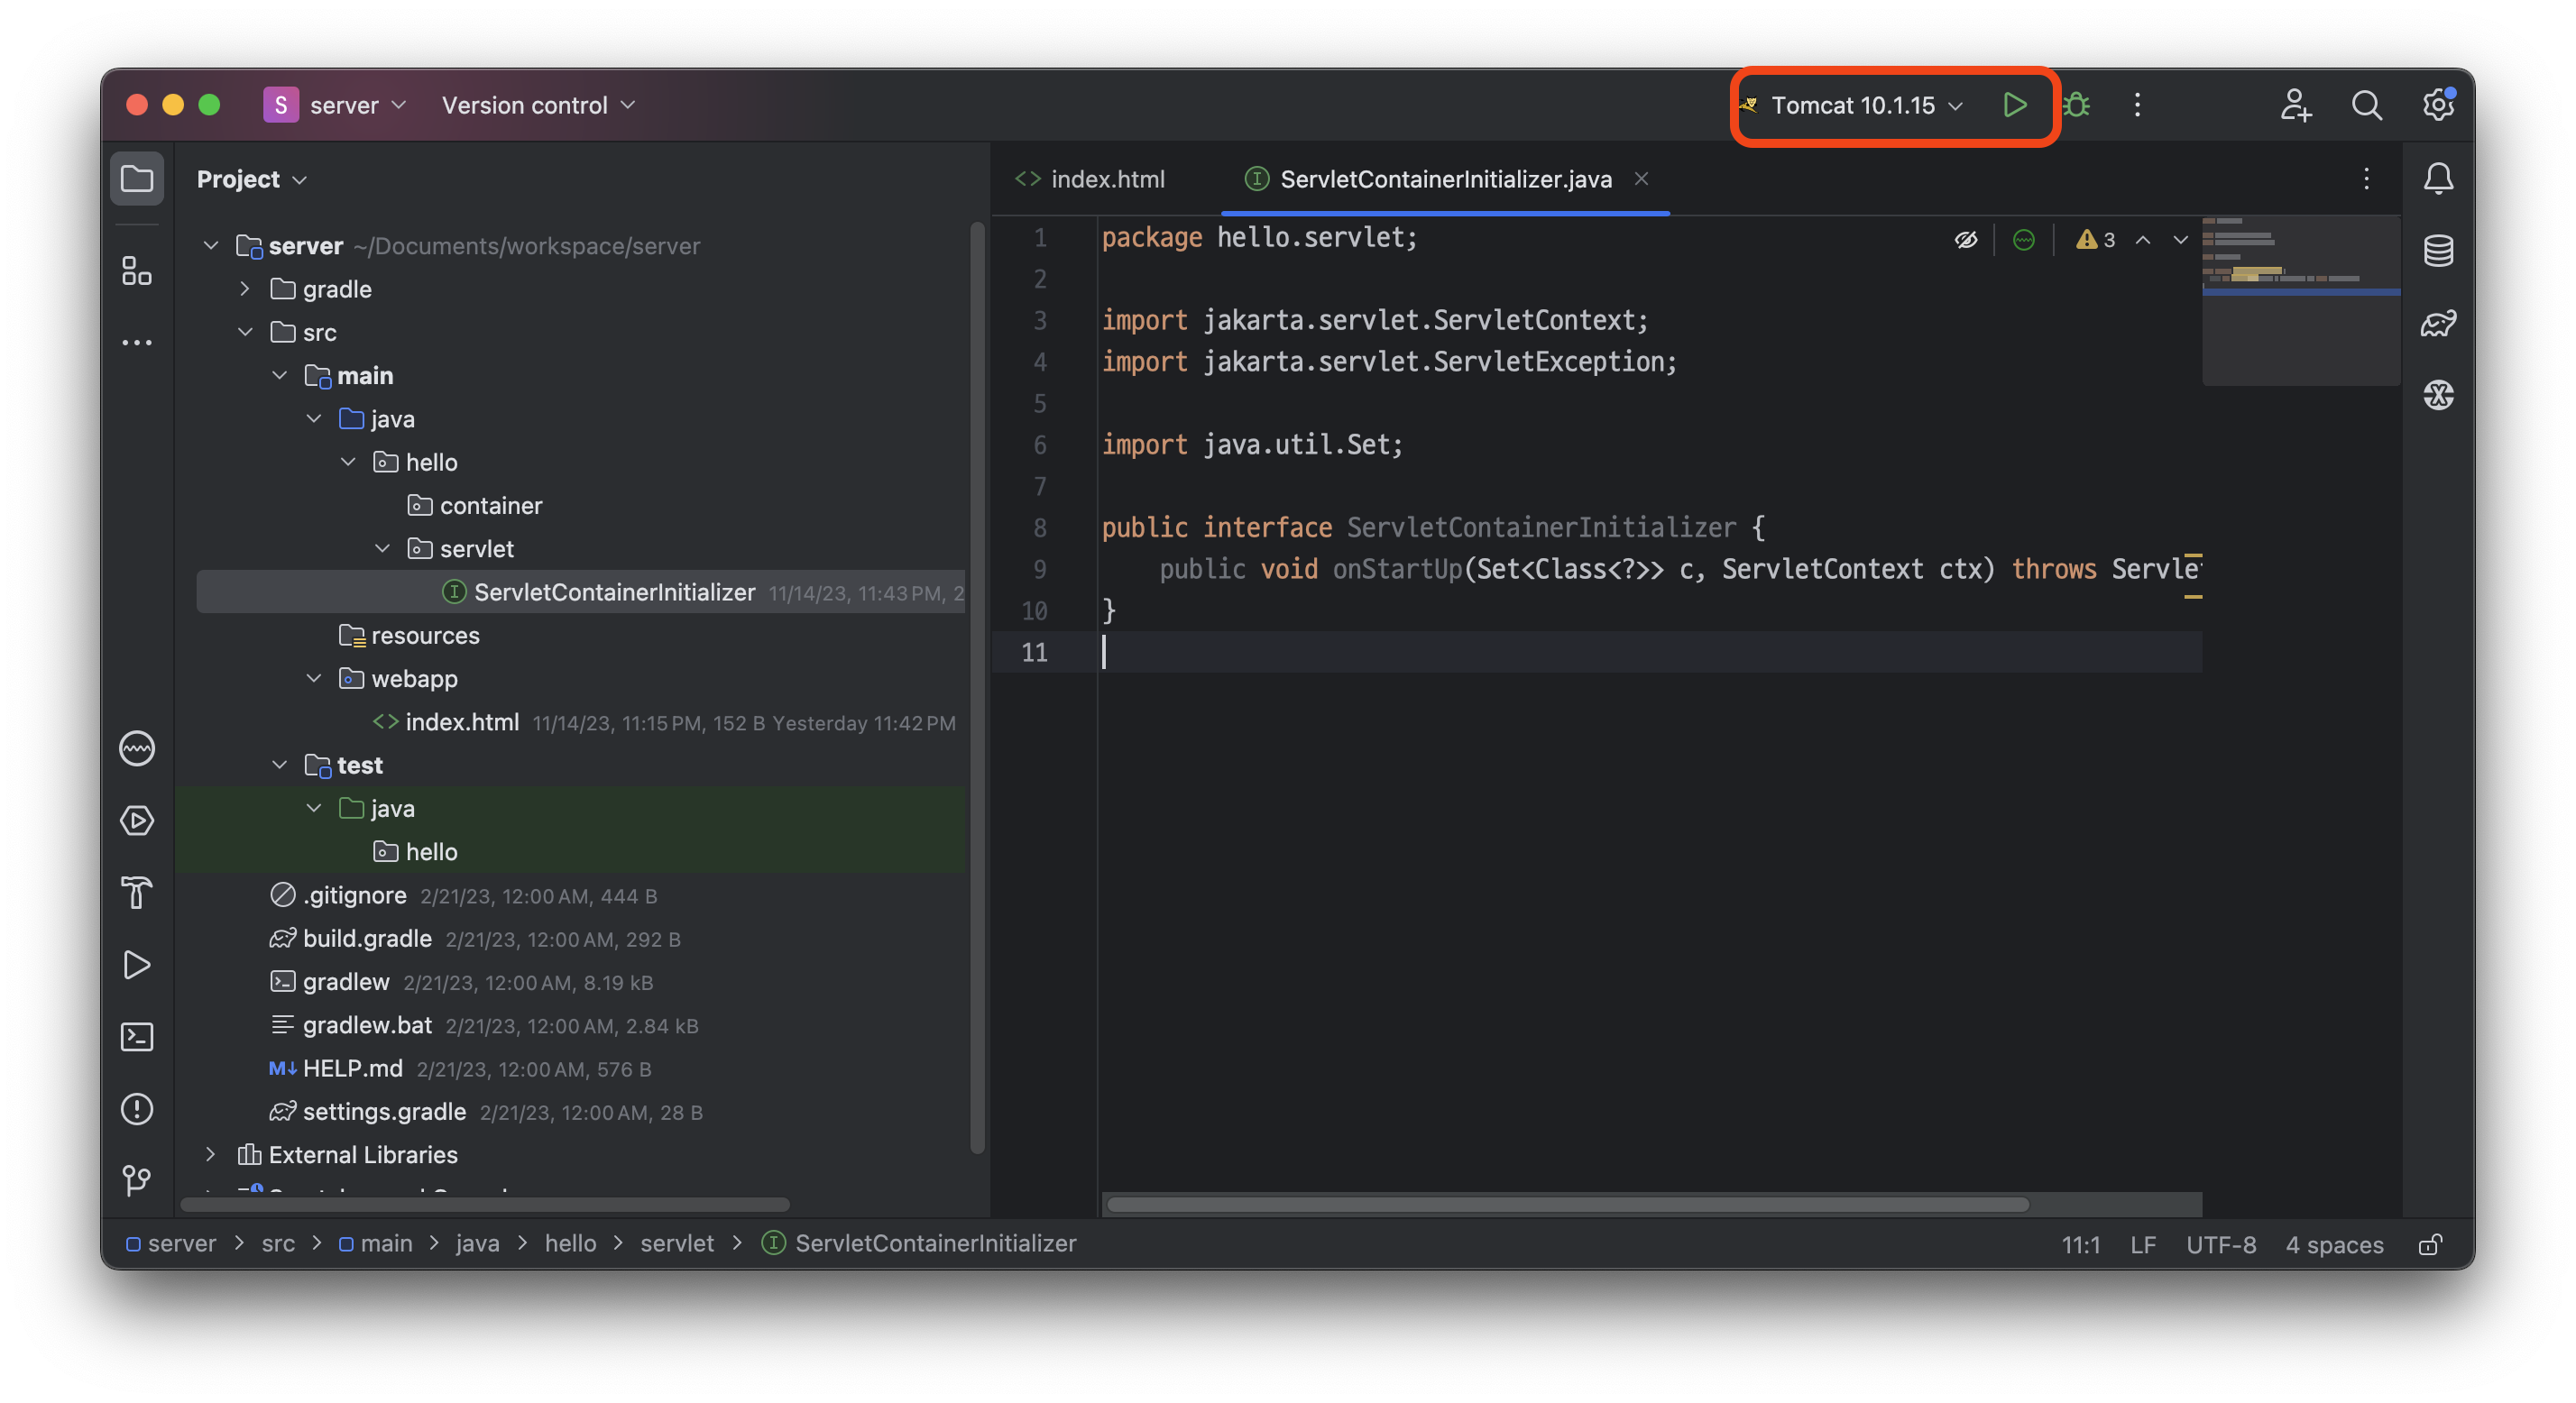Toggle Reader mode eye icon in editor

(x=1966, y=240)
